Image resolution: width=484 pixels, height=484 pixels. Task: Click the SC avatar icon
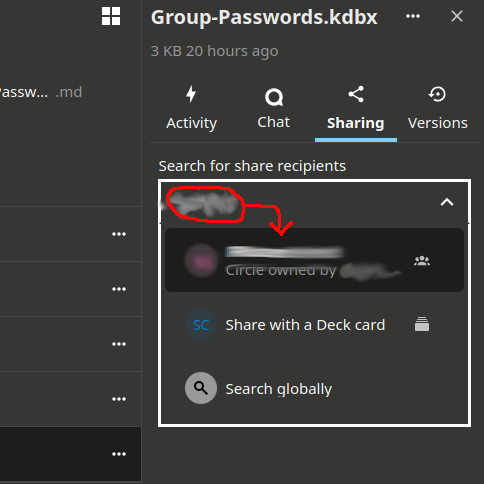[201, 324]
